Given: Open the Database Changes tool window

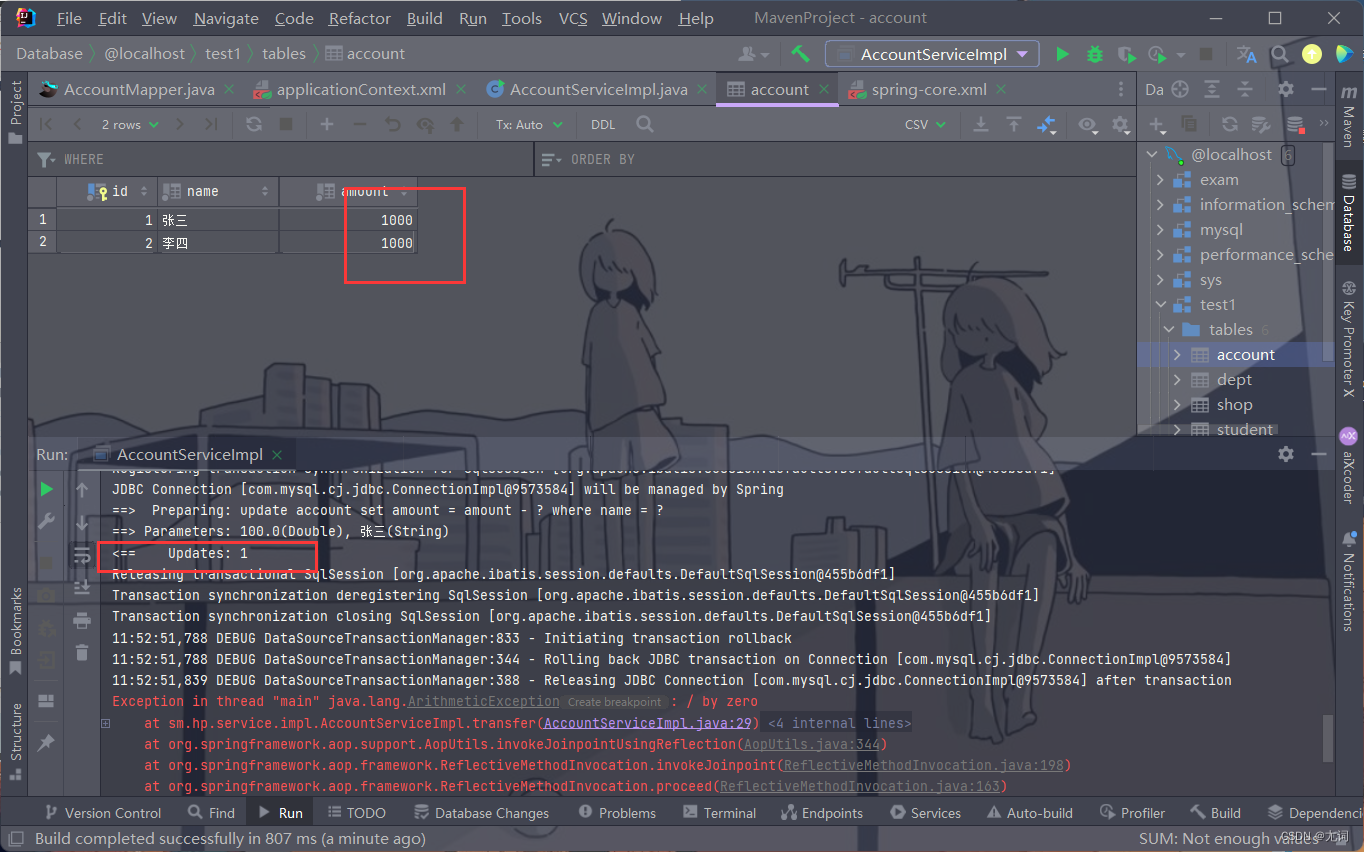Looking at the screenshot, I should tap(481, 813).
